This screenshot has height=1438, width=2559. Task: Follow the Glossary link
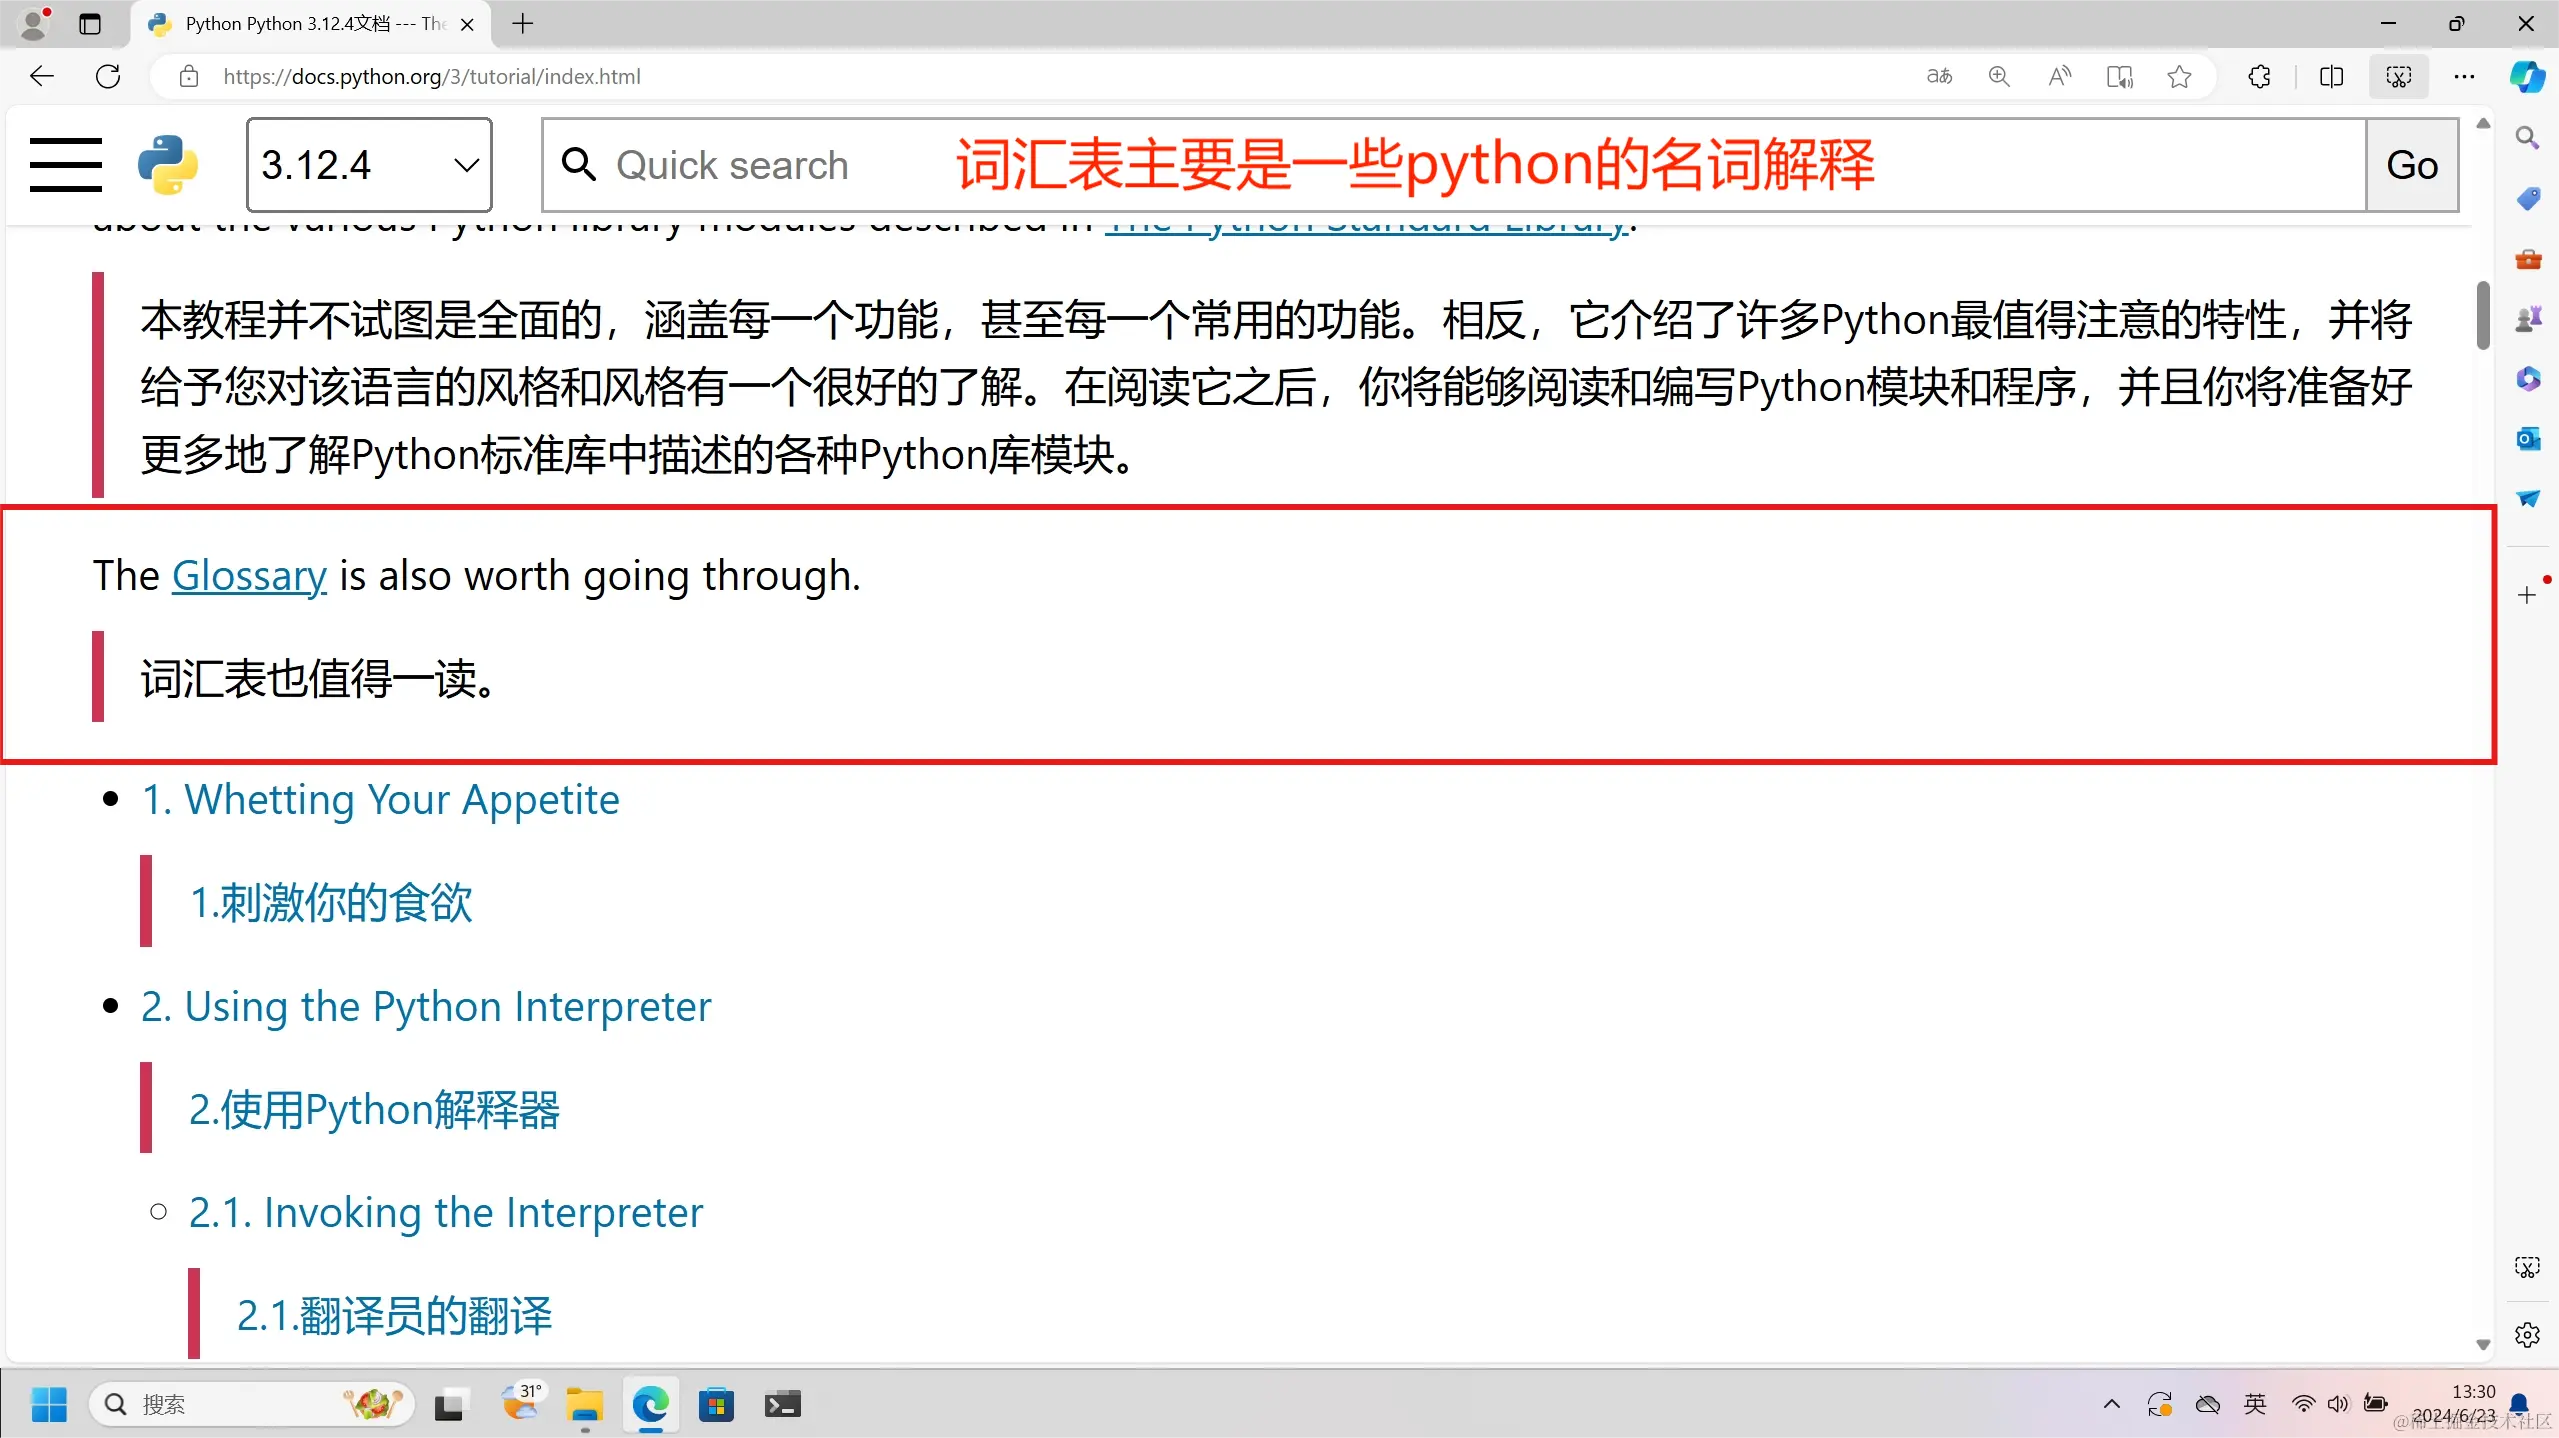tap(249, 576)
